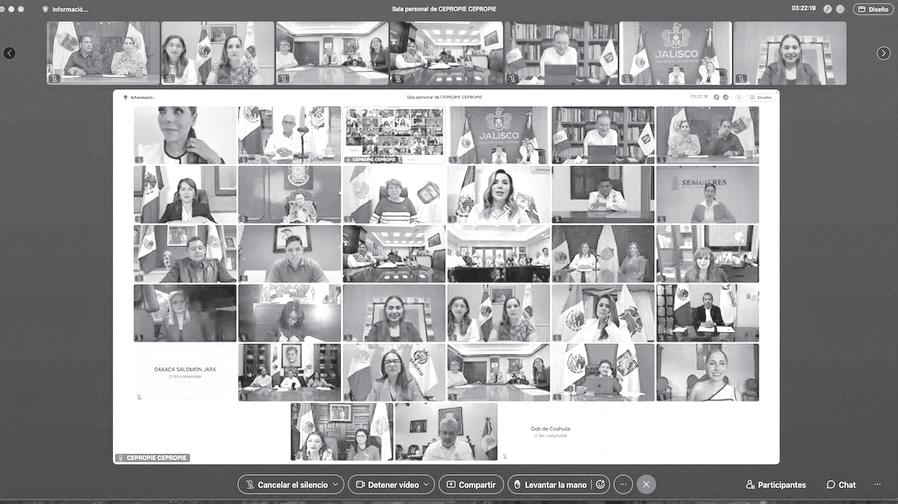Click the Información shield icon at top left
The width and height of the screenshot is (898, 504).
45,9
